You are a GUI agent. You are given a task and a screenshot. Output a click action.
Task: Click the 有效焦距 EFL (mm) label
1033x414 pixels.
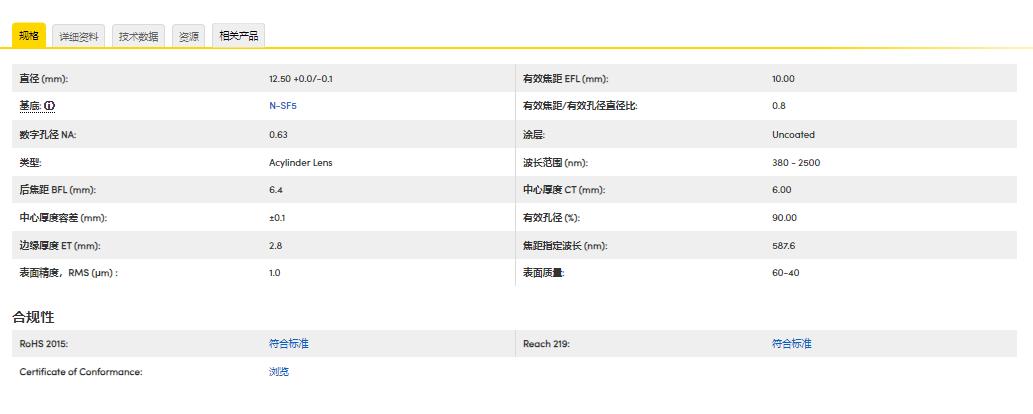(x=565, y=78)
